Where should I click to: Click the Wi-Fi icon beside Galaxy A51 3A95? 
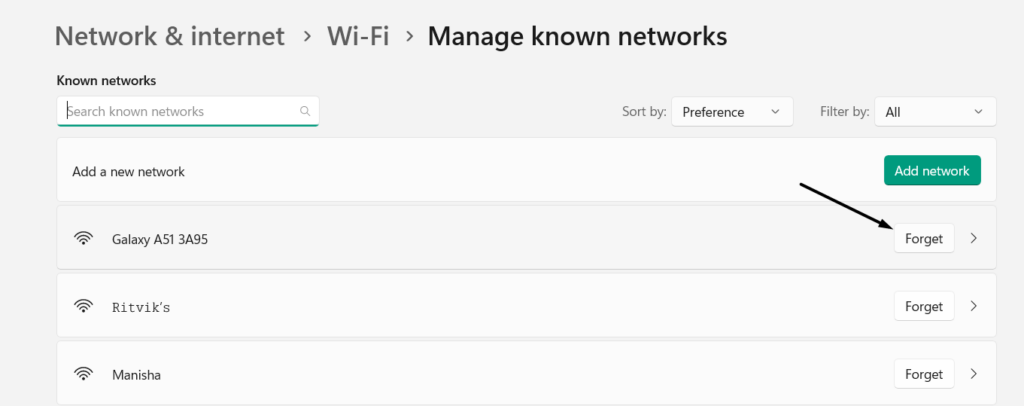click(x=84, y=239)
